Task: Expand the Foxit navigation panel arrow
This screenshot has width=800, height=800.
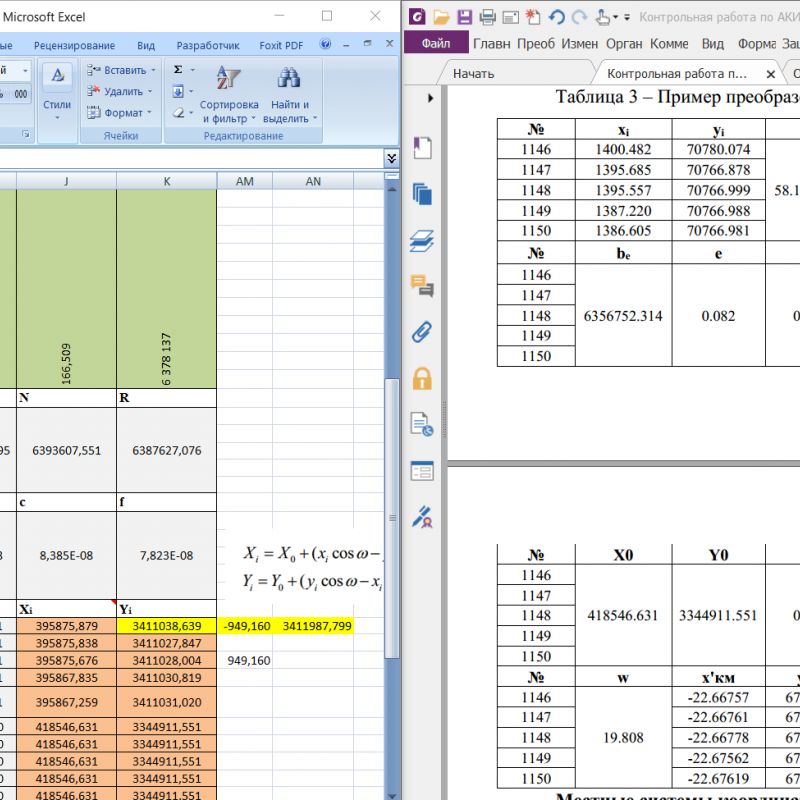Action: point(431,98)
